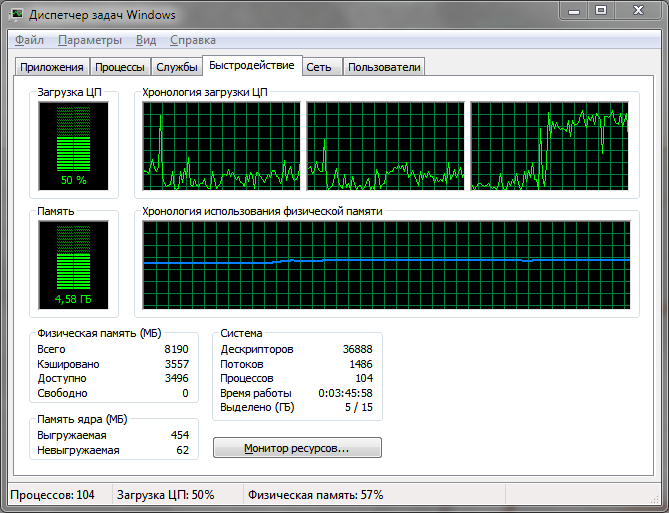
Task: Click the Кэшировано value 3557
Action: 177,364
